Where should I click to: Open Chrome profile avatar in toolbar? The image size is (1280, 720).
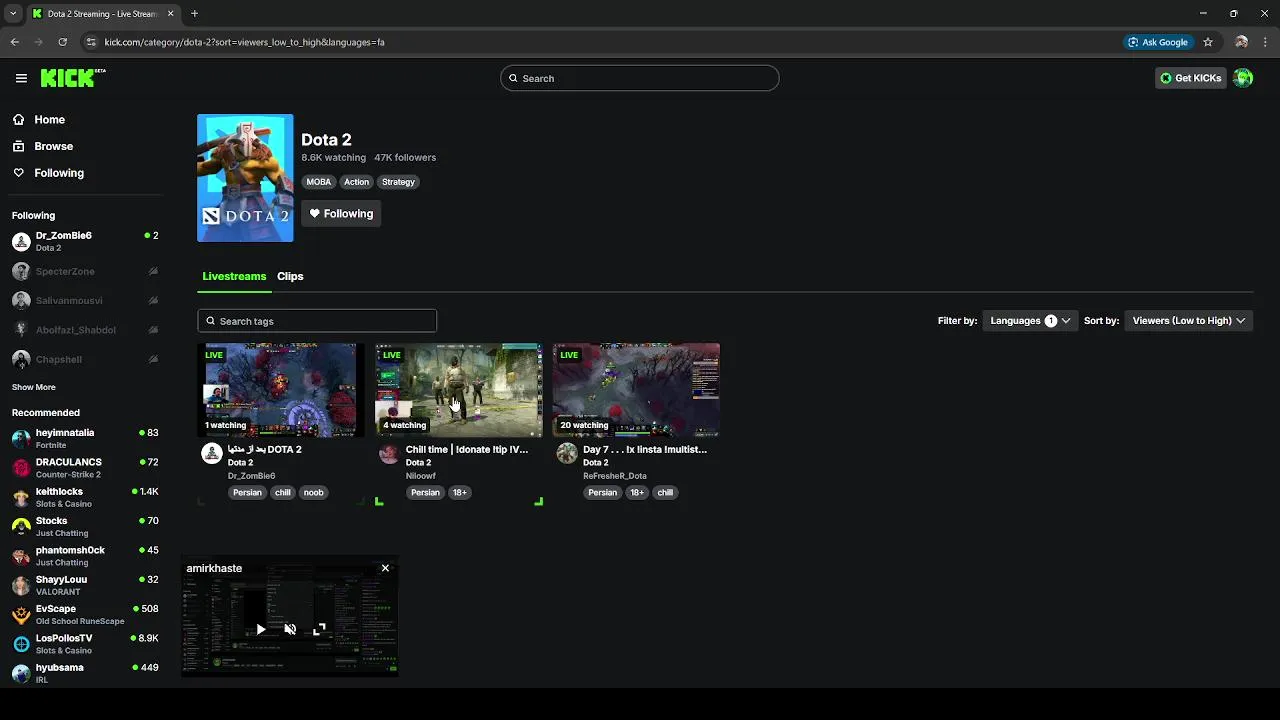(1241, 42)
